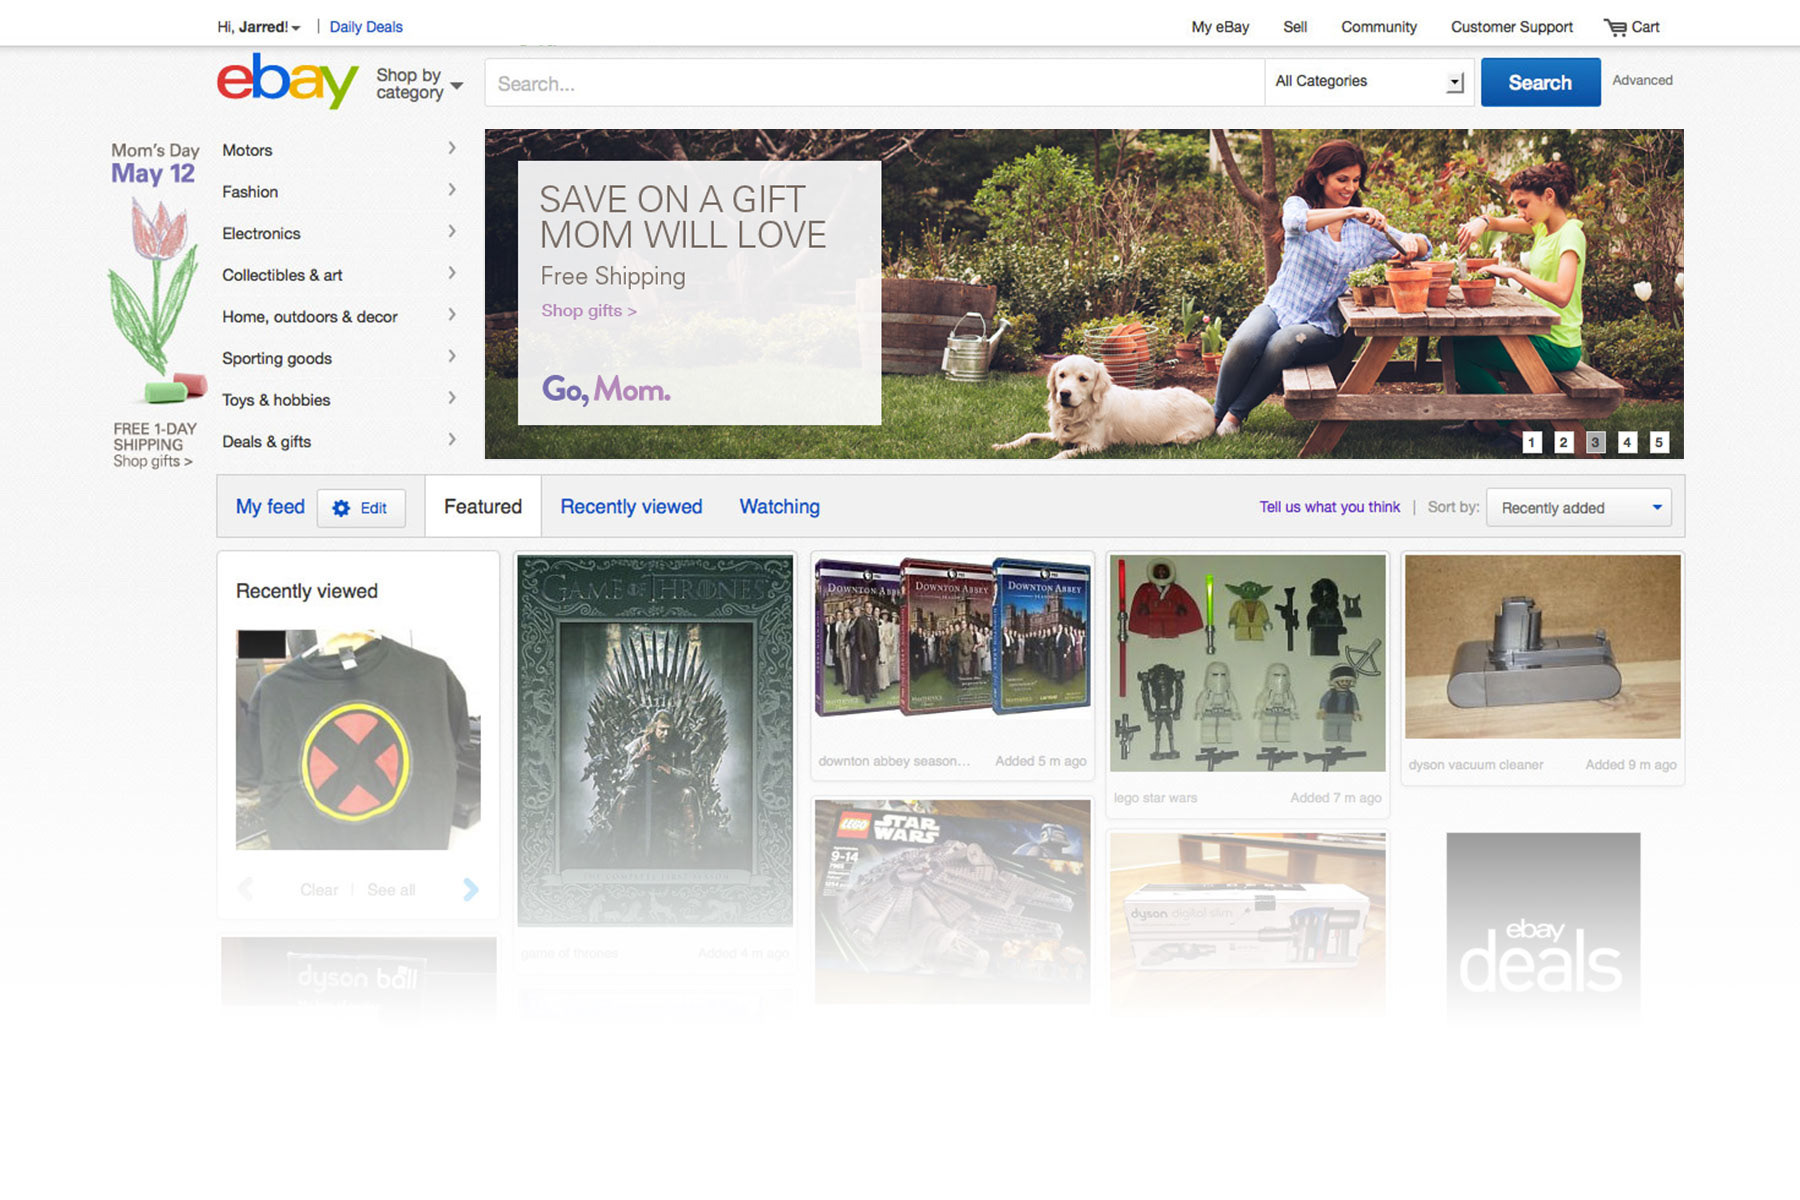1800x1200 pixels.
Task: Click the Electronics category label
Action: click(x=261, y=233)
